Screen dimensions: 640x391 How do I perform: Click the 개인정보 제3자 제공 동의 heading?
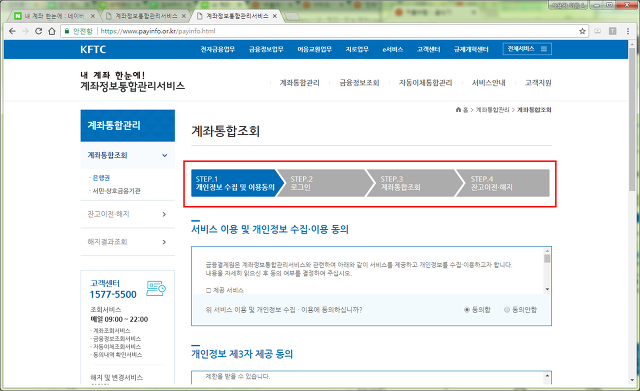pyautogui.click(x=242, y=353)
